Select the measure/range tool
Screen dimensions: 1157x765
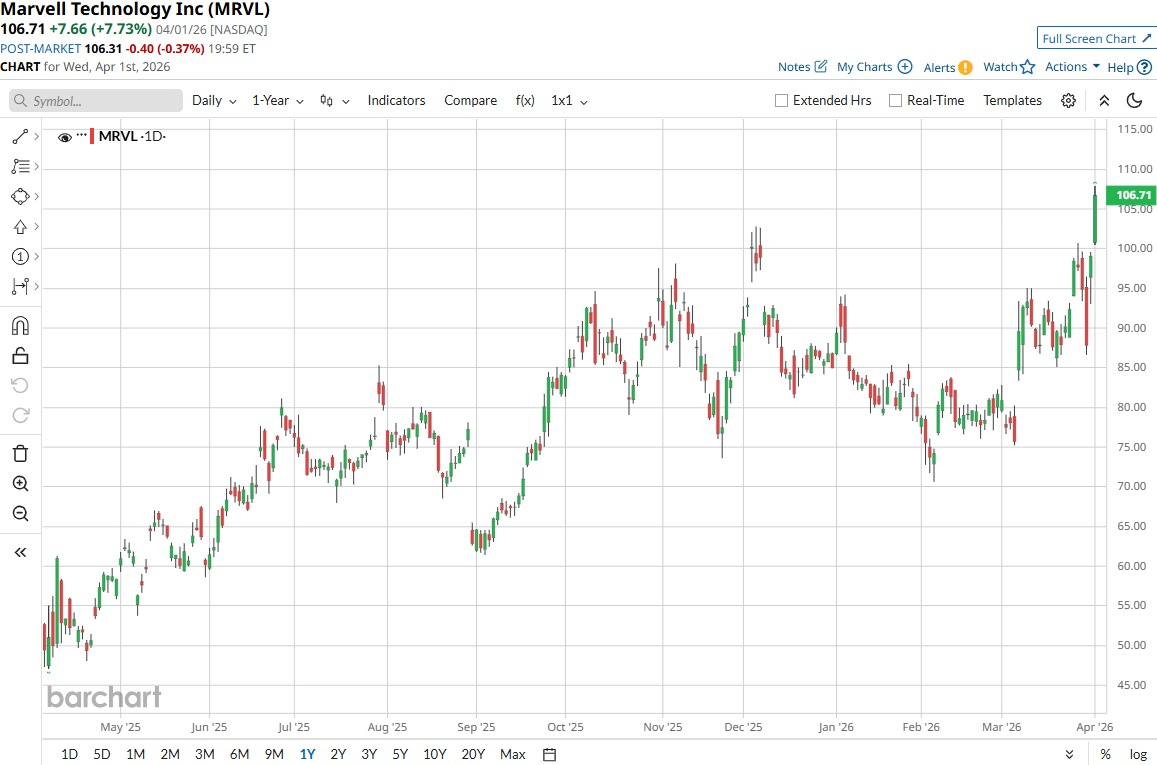20,286
